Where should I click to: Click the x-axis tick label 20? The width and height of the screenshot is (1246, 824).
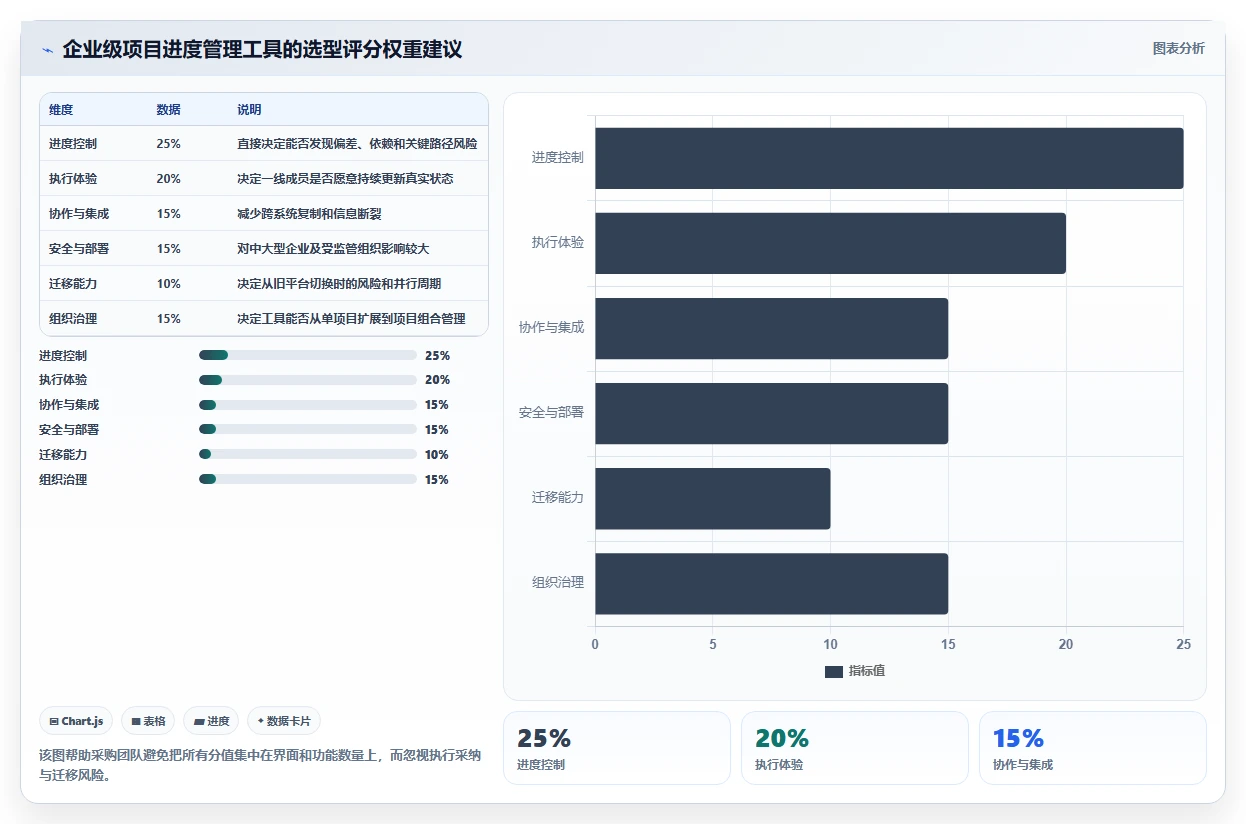click(1066, 645)
